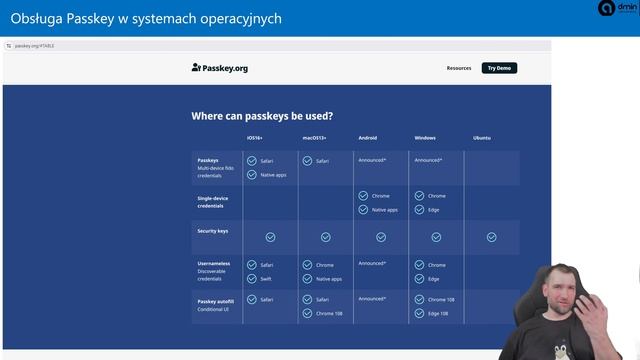The height and width of the screenshot is (360, 640).
Task: Click Security keys checkmark under Android
Action: (x=381, y=237)
